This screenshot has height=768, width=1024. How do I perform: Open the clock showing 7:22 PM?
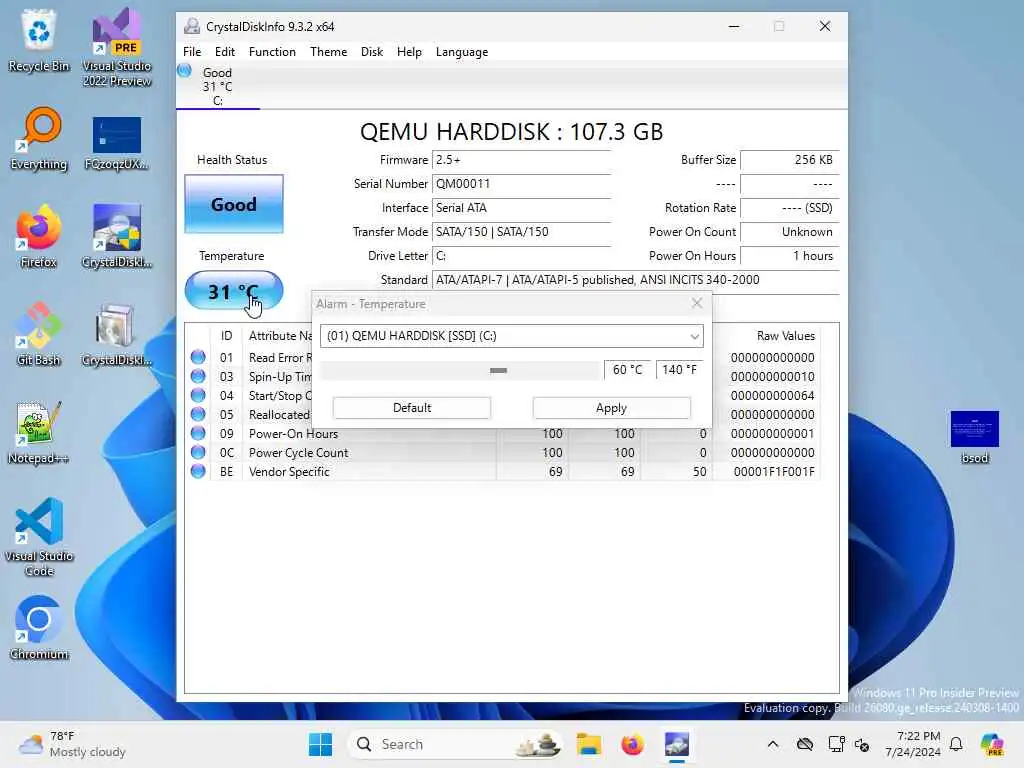913,744
